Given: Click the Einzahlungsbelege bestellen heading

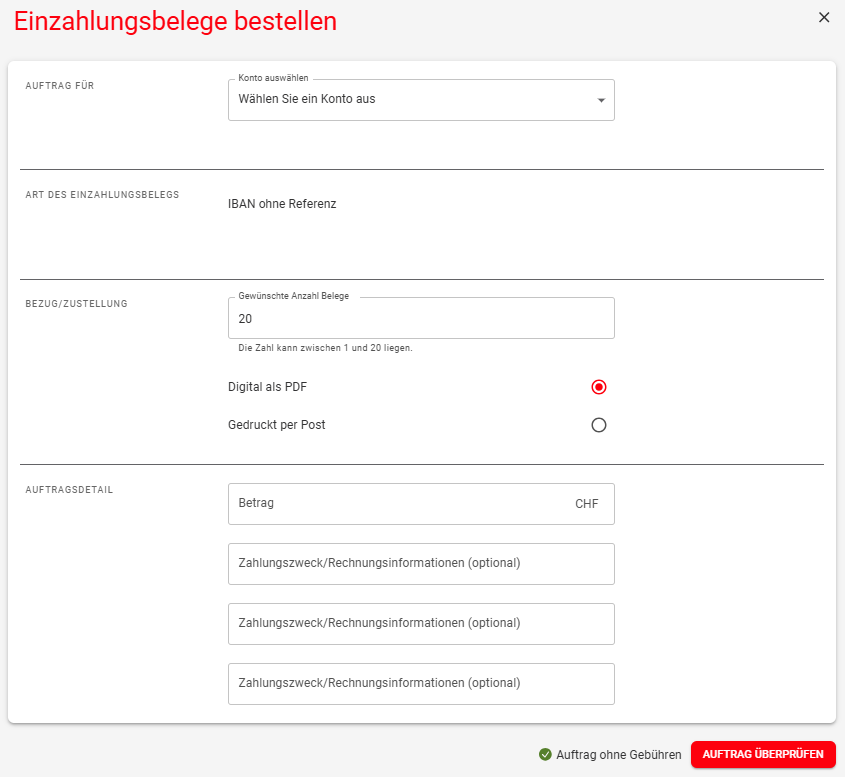Looking at the screenshot, I should pyautogui.click(x=175, y=22).
